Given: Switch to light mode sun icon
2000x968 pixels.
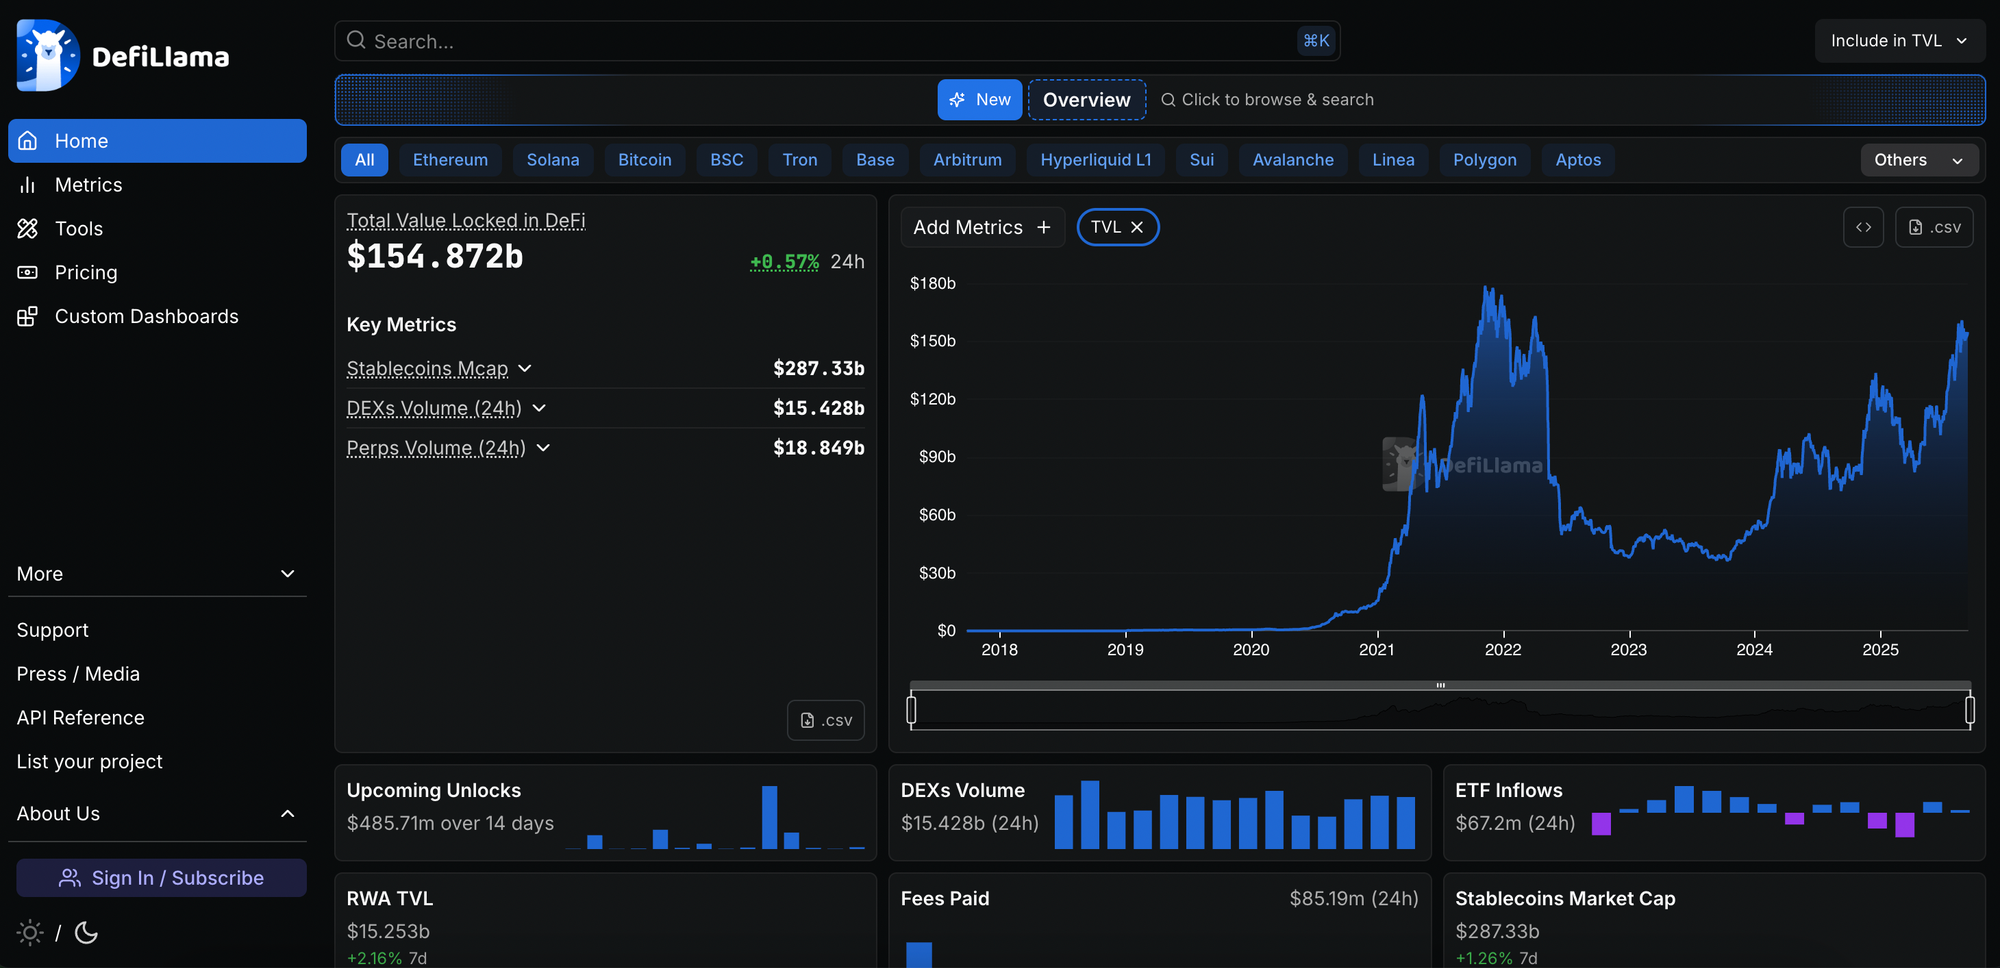Looking at the screenshot, I should pyautogui.click(x=30, y=933).
